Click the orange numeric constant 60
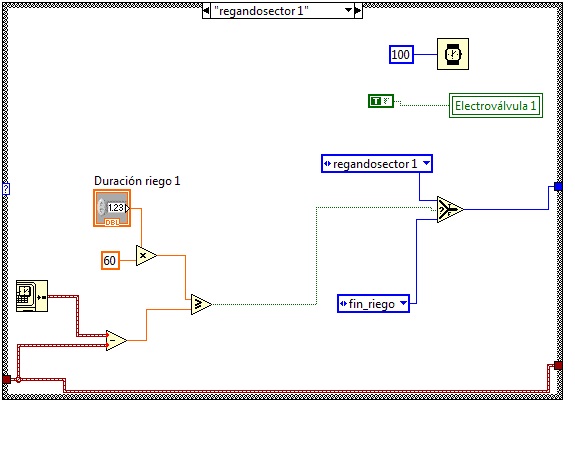 click(x=110, y=261)
